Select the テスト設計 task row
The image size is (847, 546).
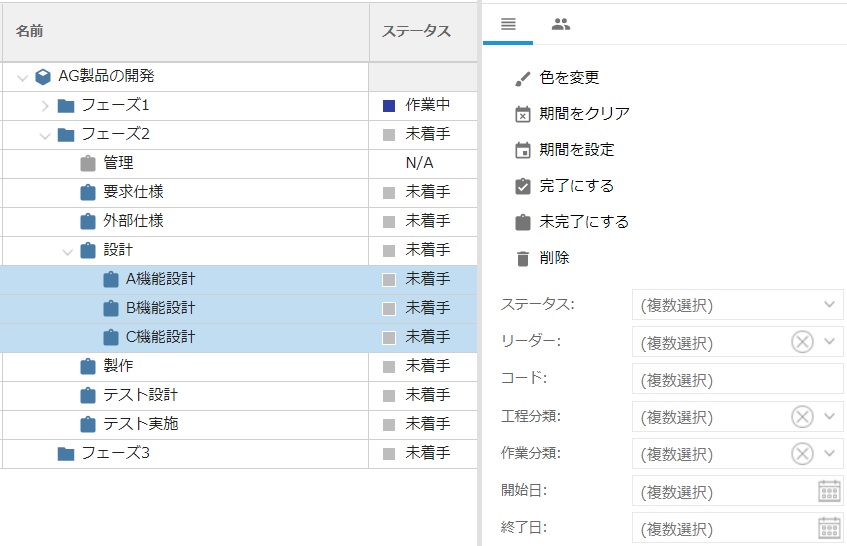coord(141,395)
